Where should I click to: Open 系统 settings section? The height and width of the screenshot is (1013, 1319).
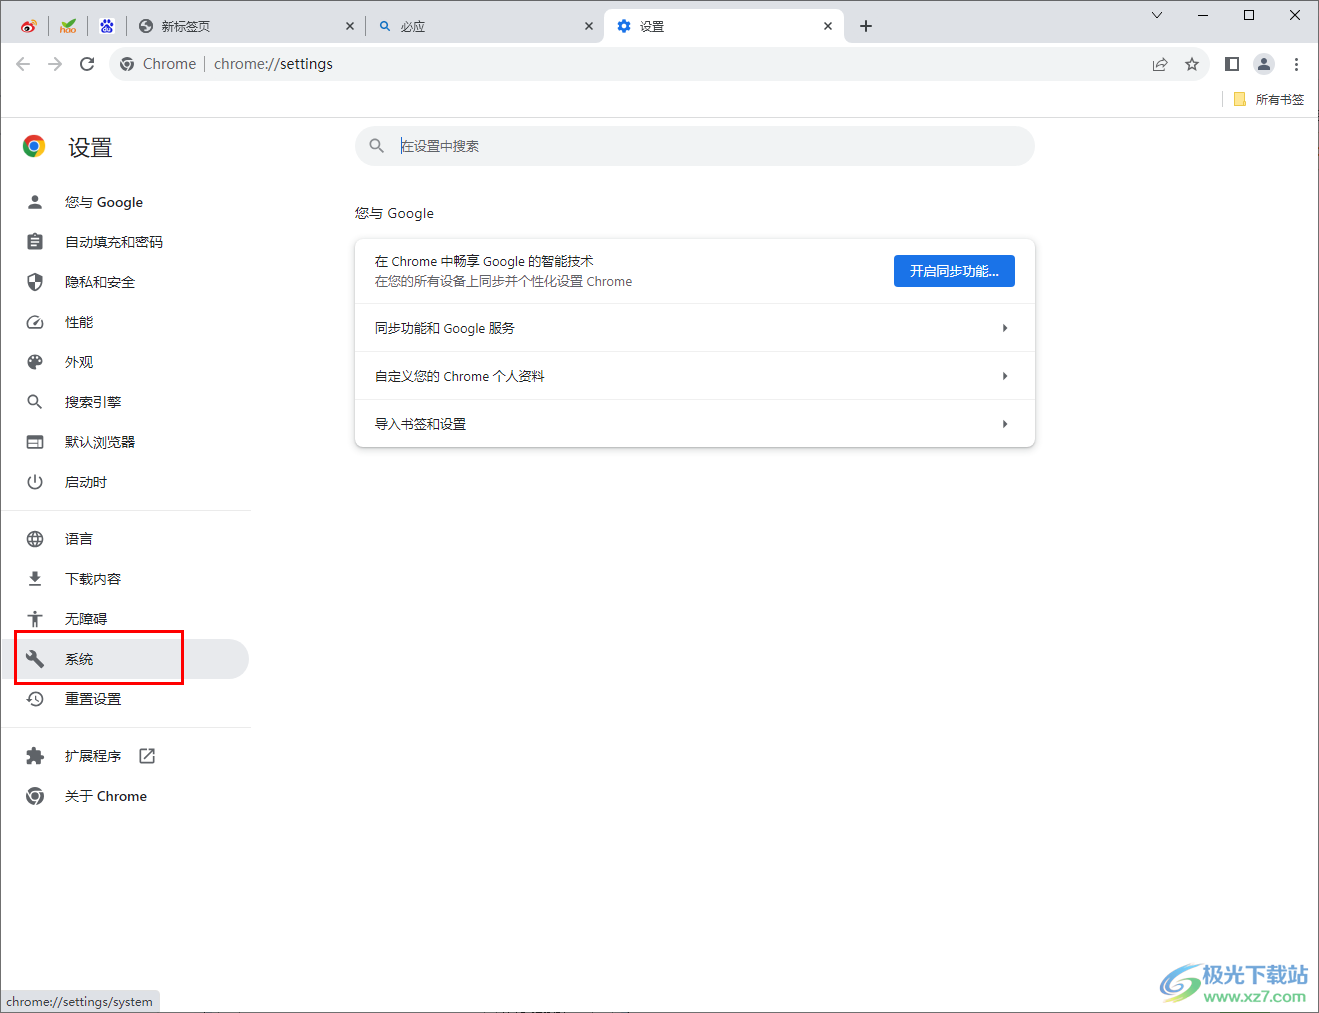[125, 659]
